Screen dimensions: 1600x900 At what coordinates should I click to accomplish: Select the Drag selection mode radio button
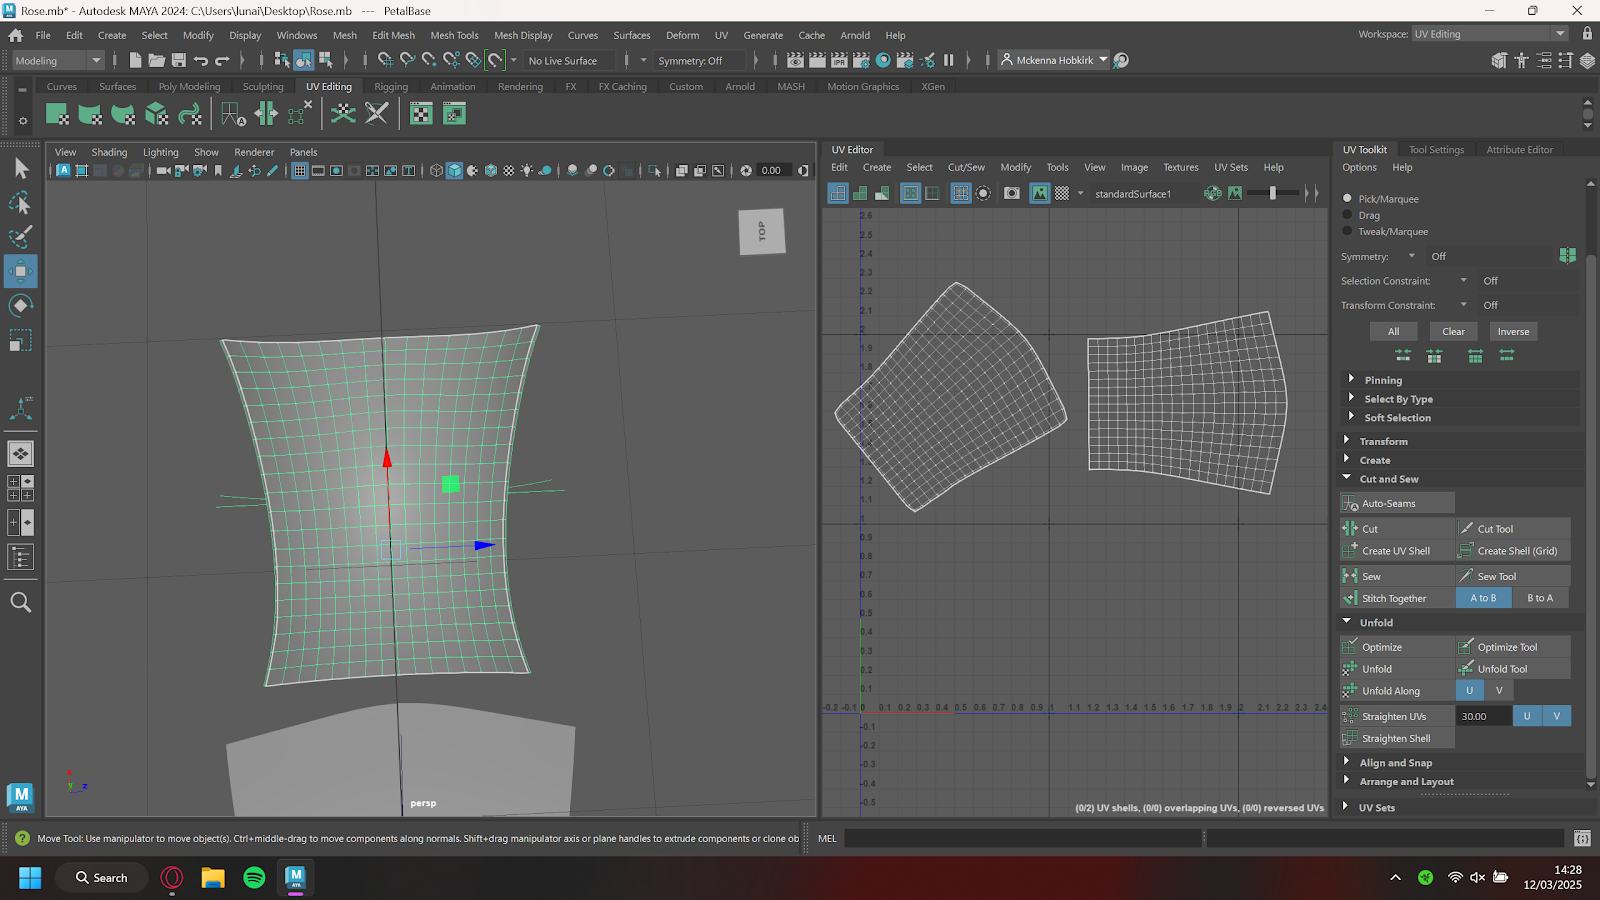(x=1347, y=215)
